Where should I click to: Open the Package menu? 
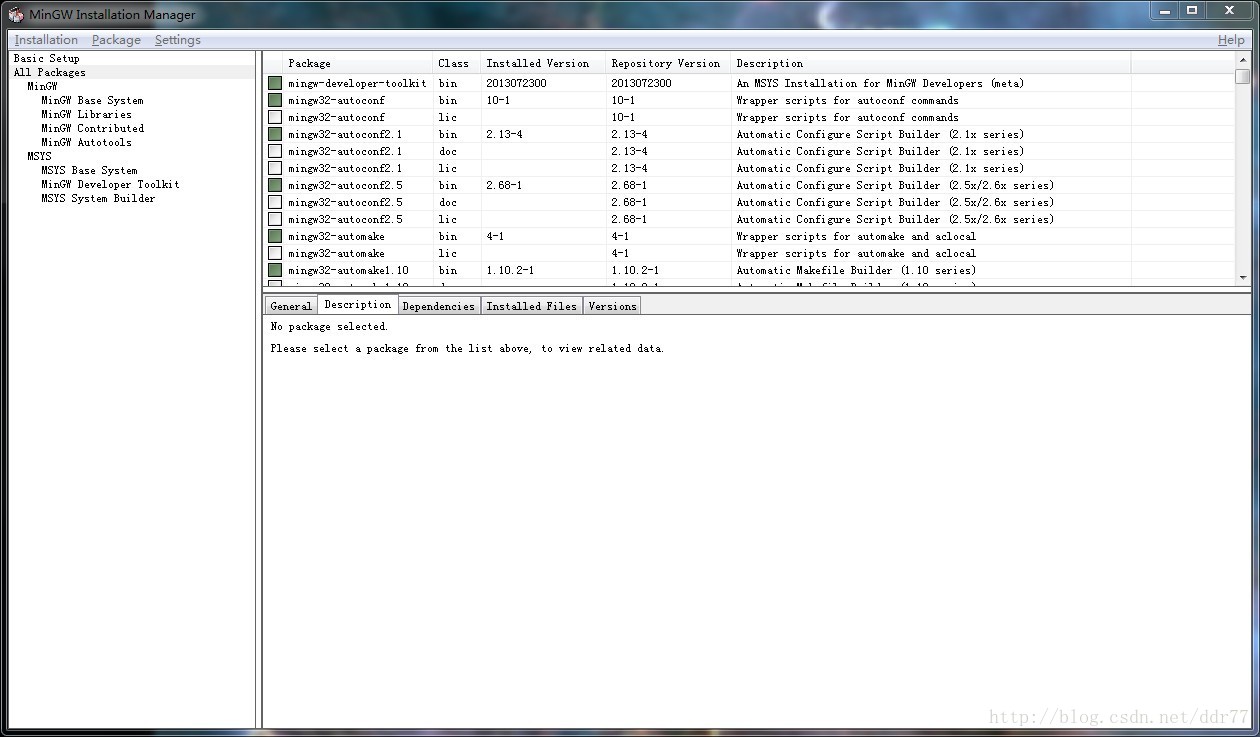[x=116, y=40]
